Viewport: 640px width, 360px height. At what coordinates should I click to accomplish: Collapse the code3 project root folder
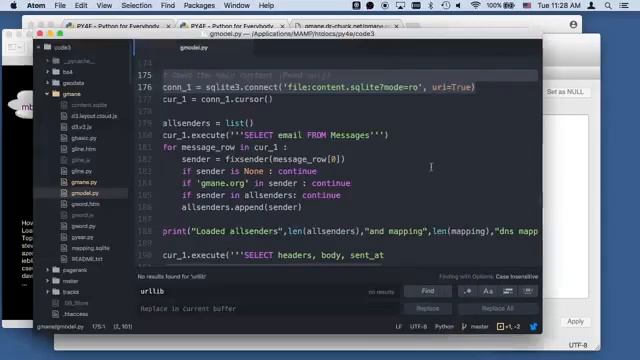tap(38, 47)
